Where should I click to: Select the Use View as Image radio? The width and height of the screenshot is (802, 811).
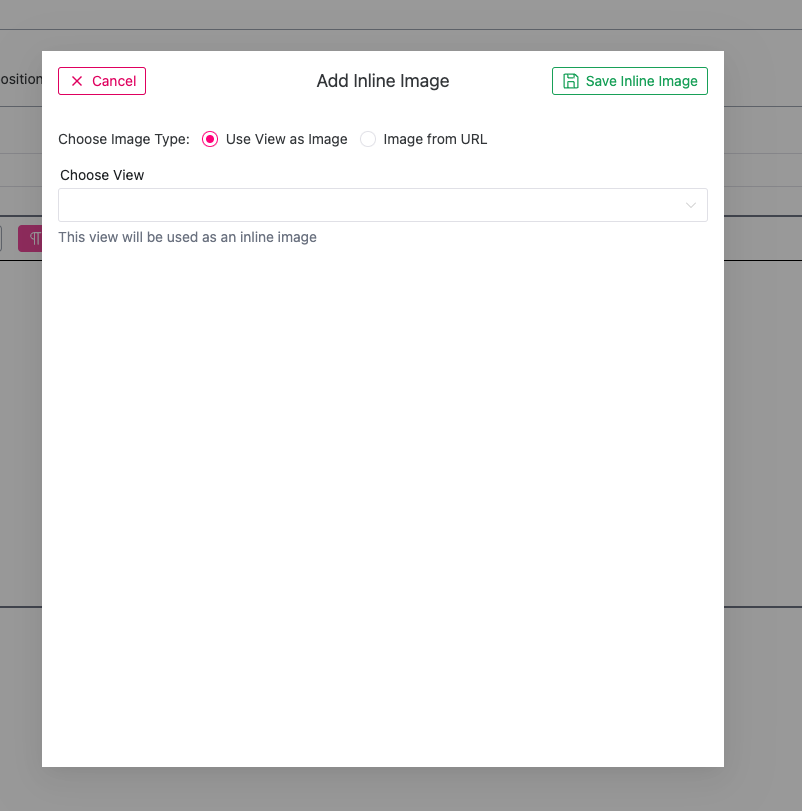[210, 139]
